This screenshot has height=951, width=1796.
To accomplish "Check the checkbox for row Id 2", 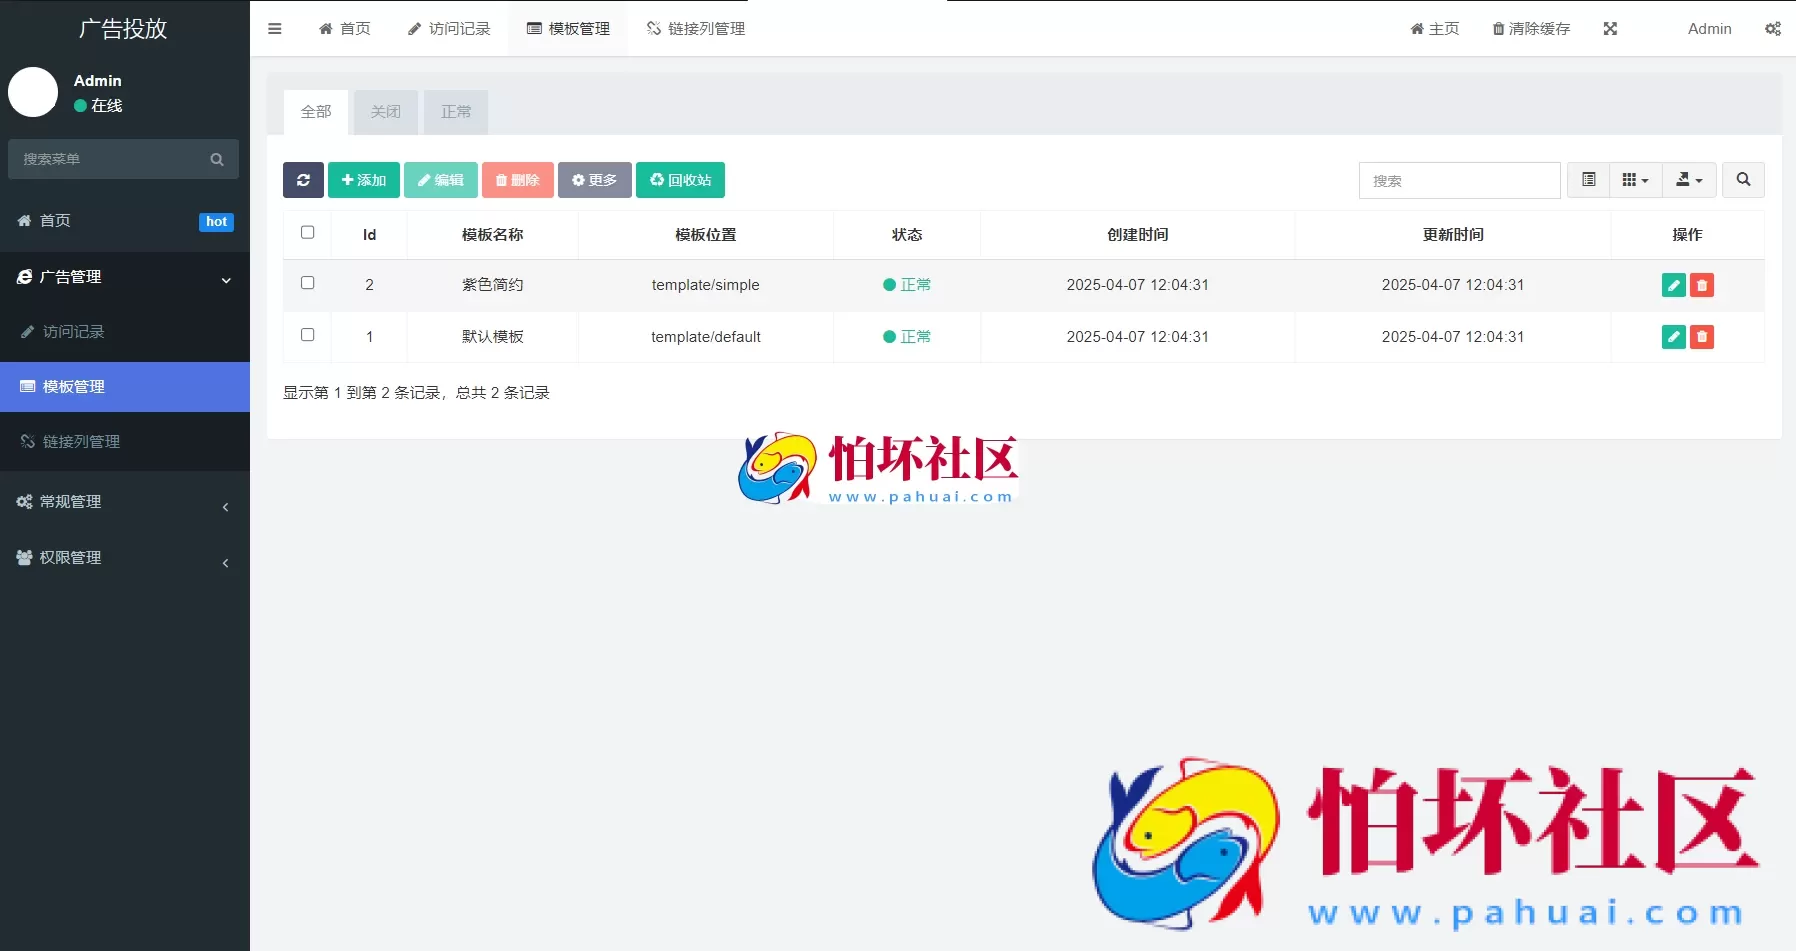I will 307,283.
